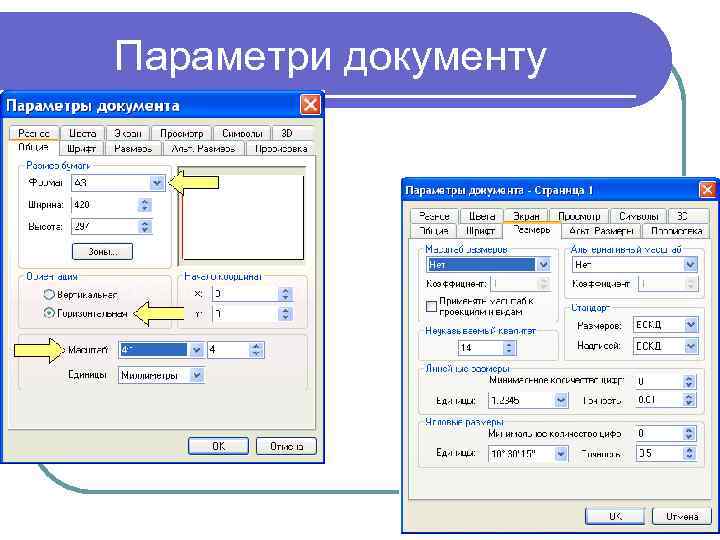Open Стандарт Размеров ЕСКД dropdown
This screenshot has width=720, height=540.
point(691,325)
